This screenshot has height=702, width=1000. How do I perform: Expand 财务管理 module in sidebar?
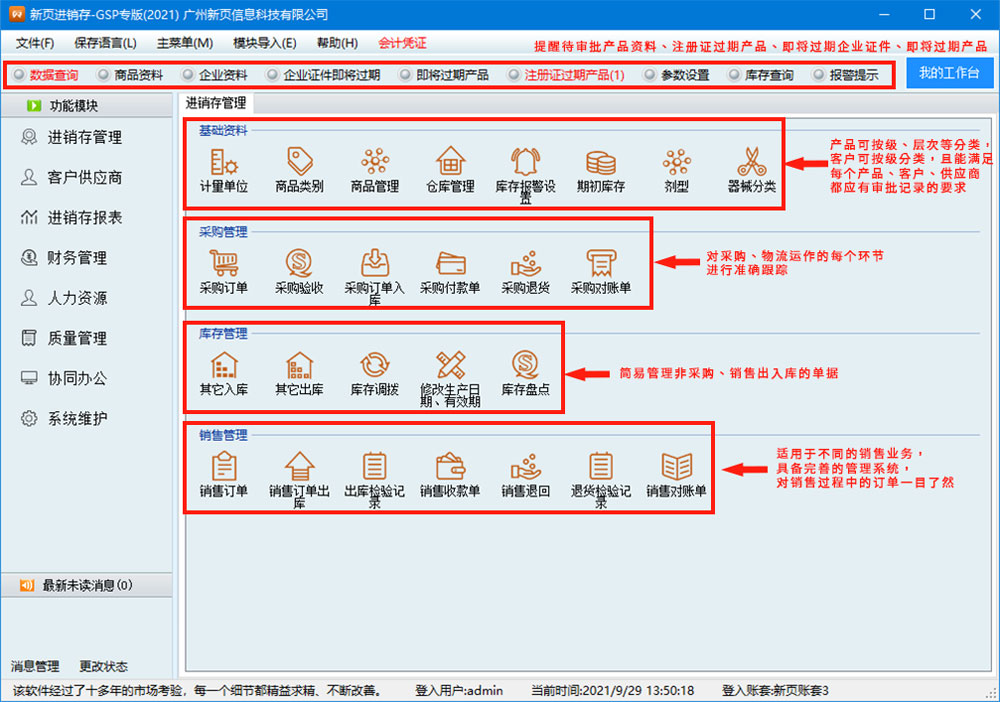click(76, 258)
